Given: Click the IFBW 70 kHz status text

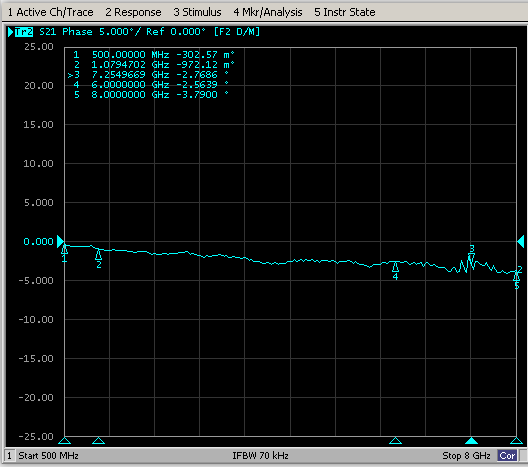Looking at the screenshot, I should 260,456.
